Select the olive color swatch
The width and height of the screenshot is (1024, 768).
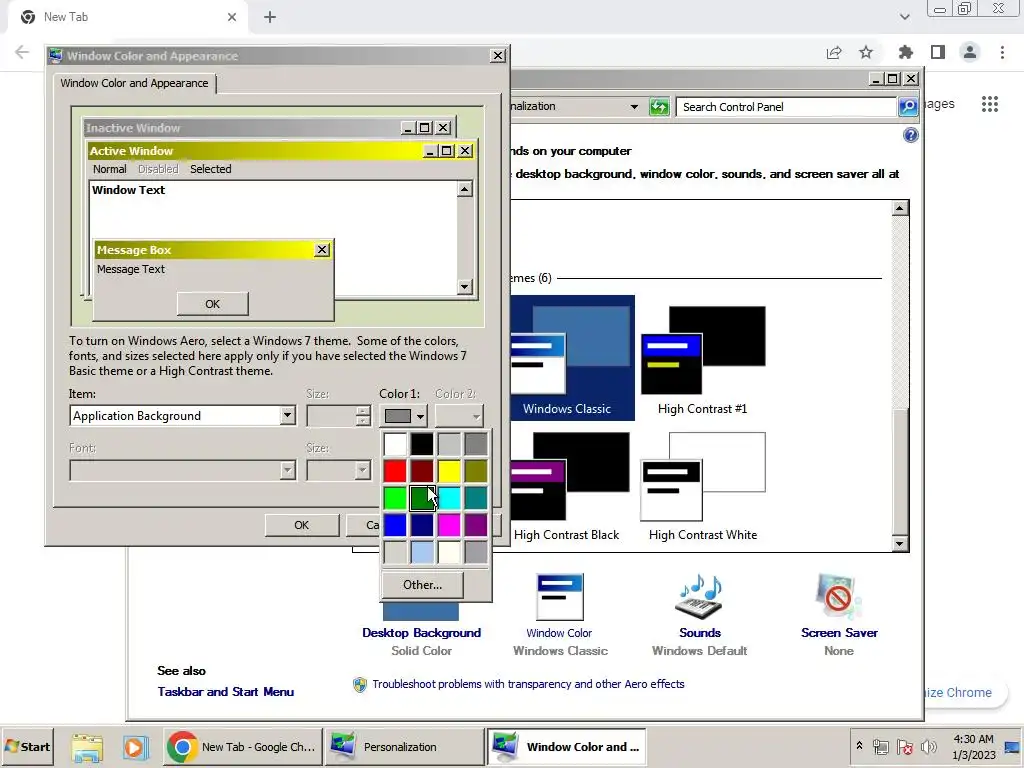tap(476, 471)
